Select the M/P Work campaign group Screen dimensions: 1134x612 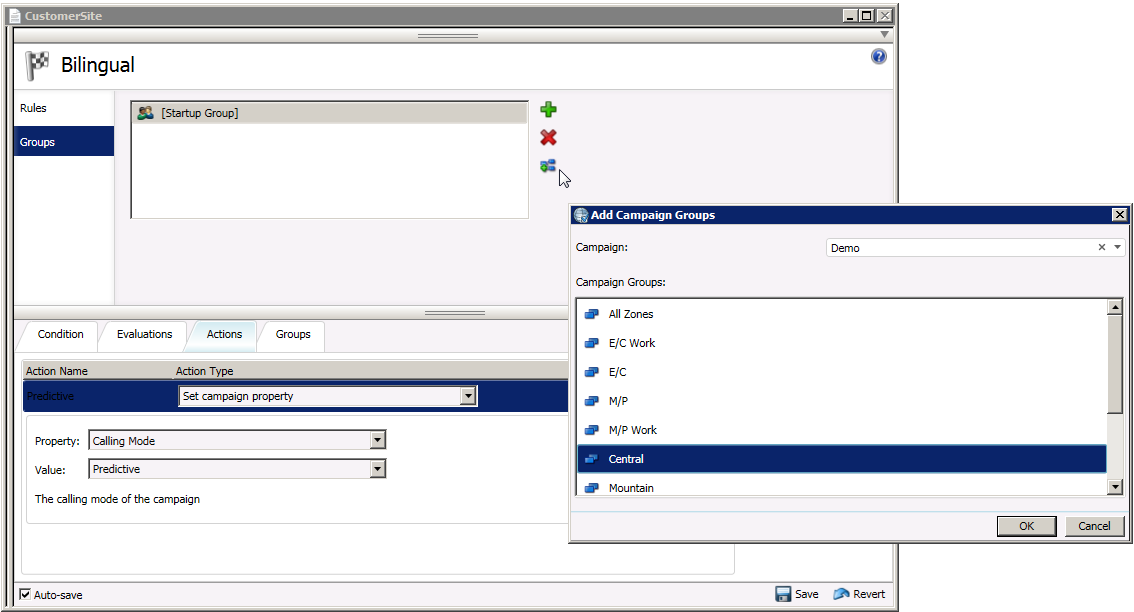[632, 430]
